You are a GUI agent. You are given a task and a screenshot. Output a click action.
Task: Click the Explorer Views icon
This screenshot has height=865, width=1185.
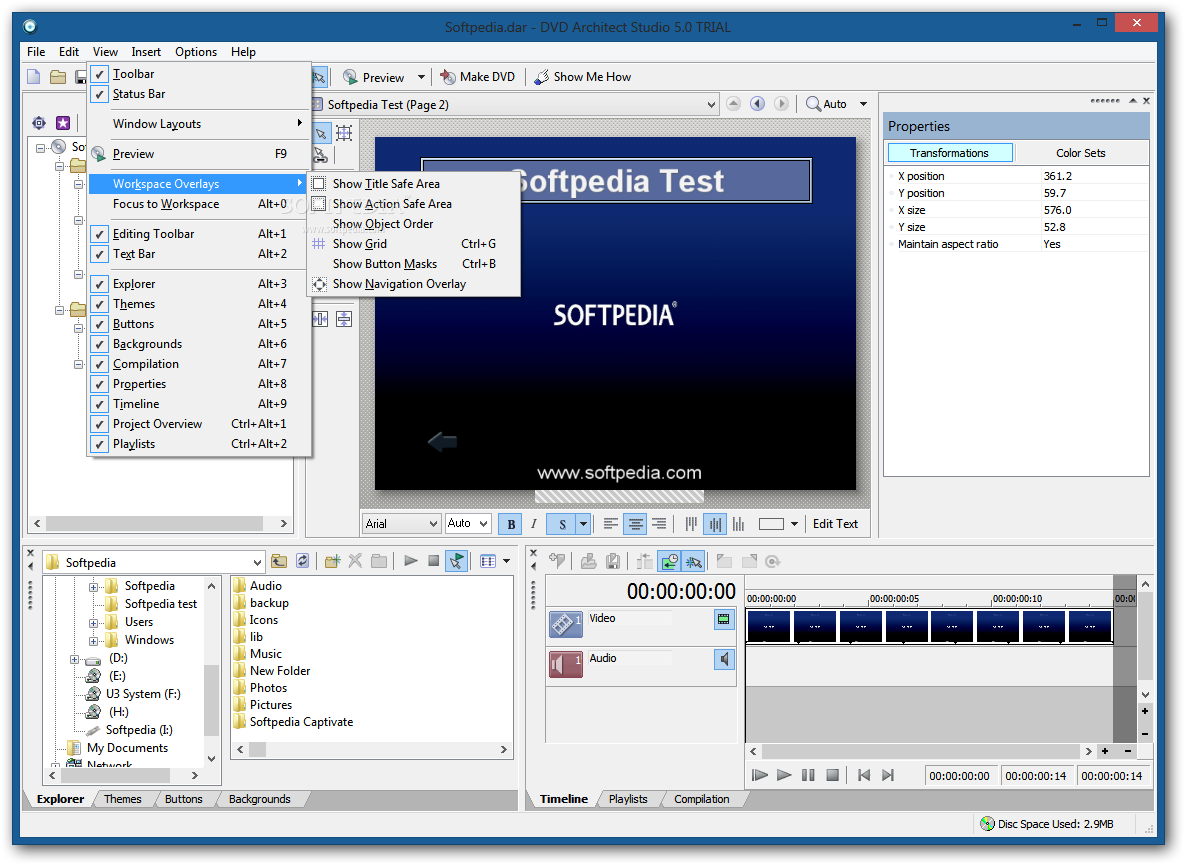tap(487, 561)
